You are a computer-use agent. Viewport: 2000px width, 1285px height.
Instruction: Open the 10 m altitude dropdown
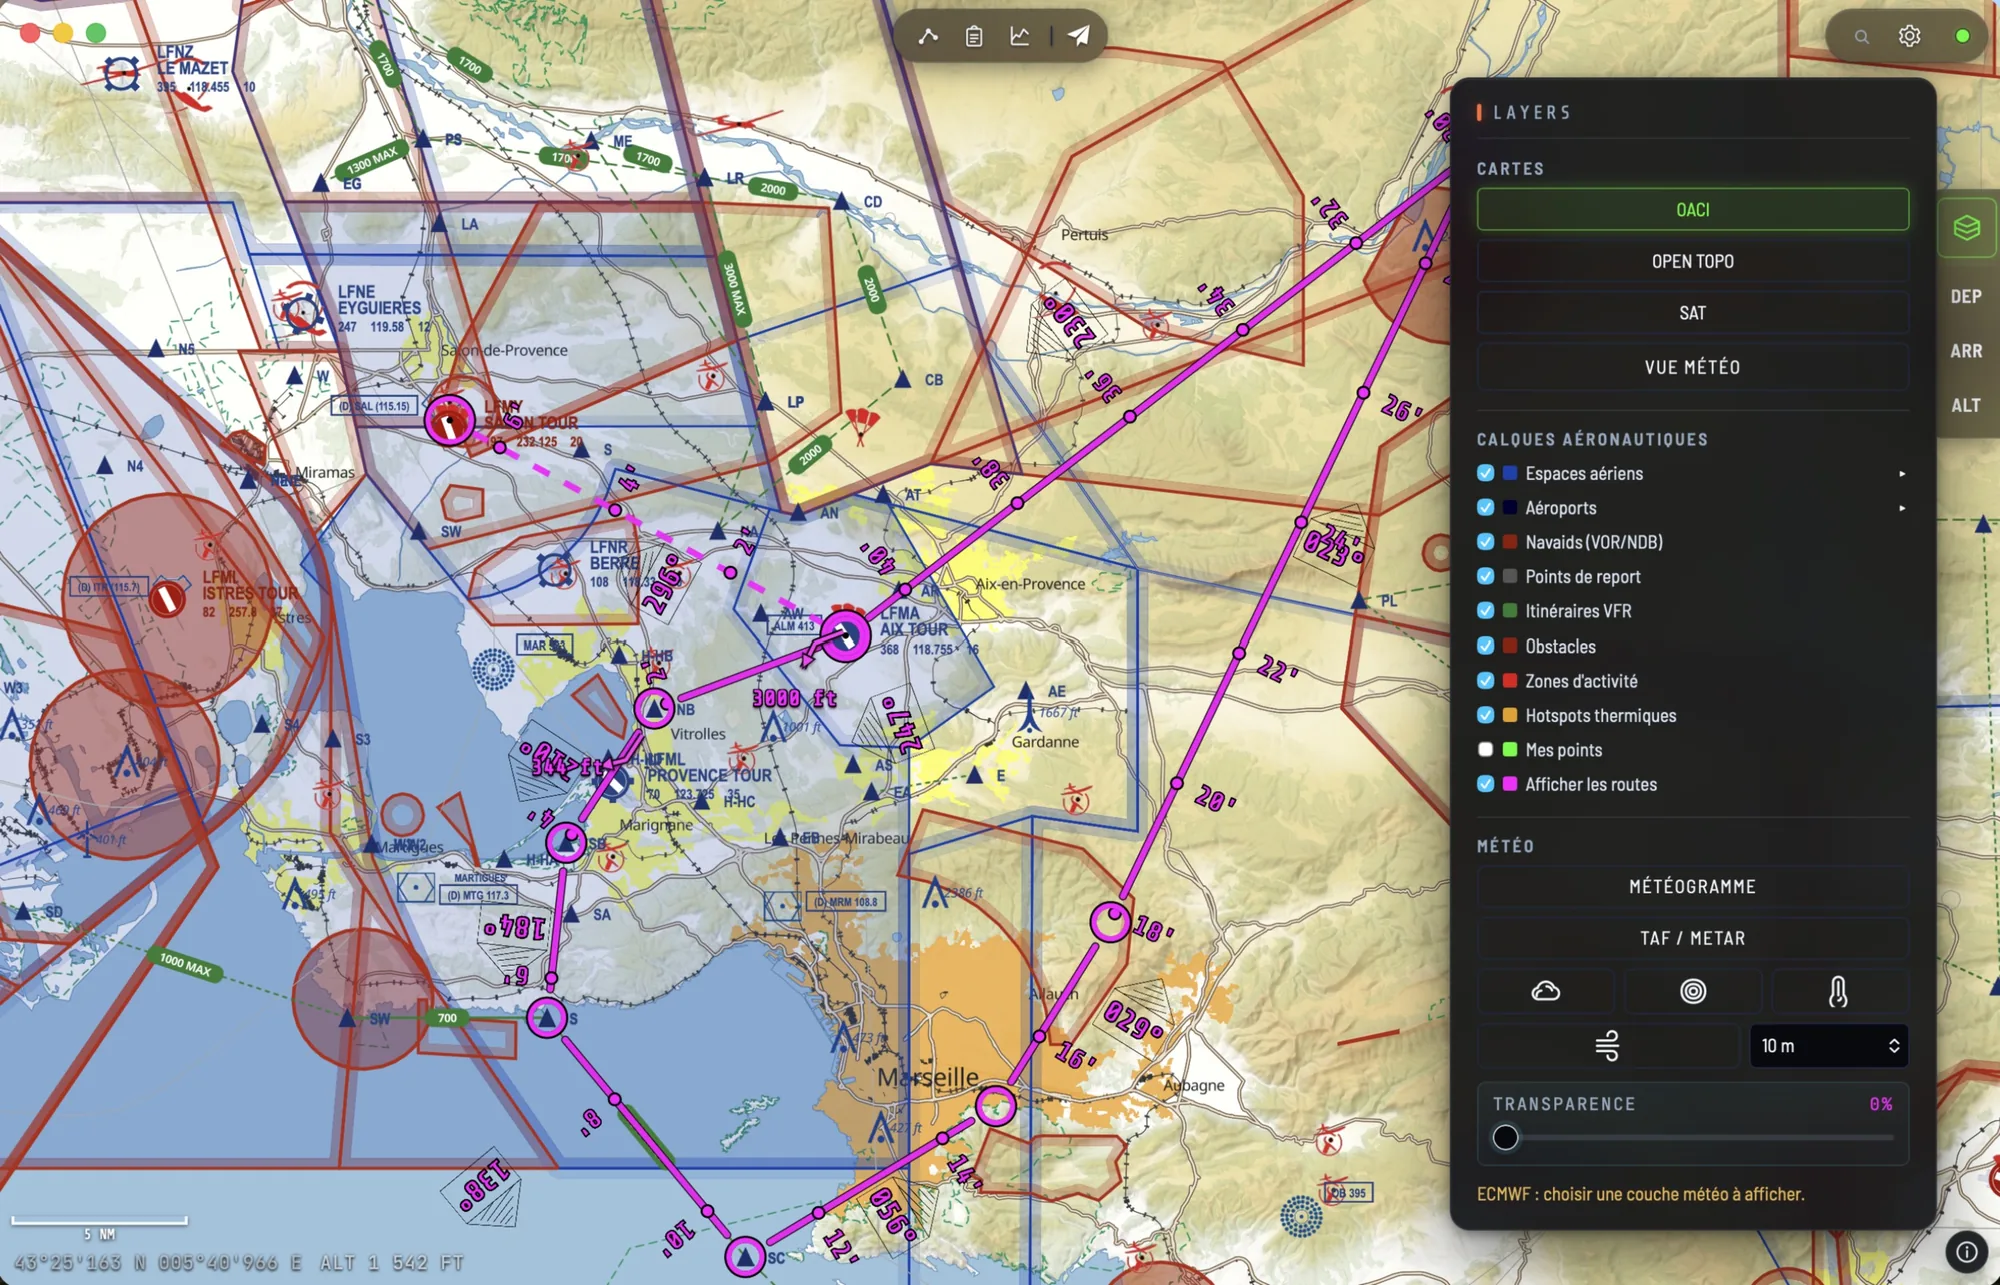click(x=1829, y=1045)
